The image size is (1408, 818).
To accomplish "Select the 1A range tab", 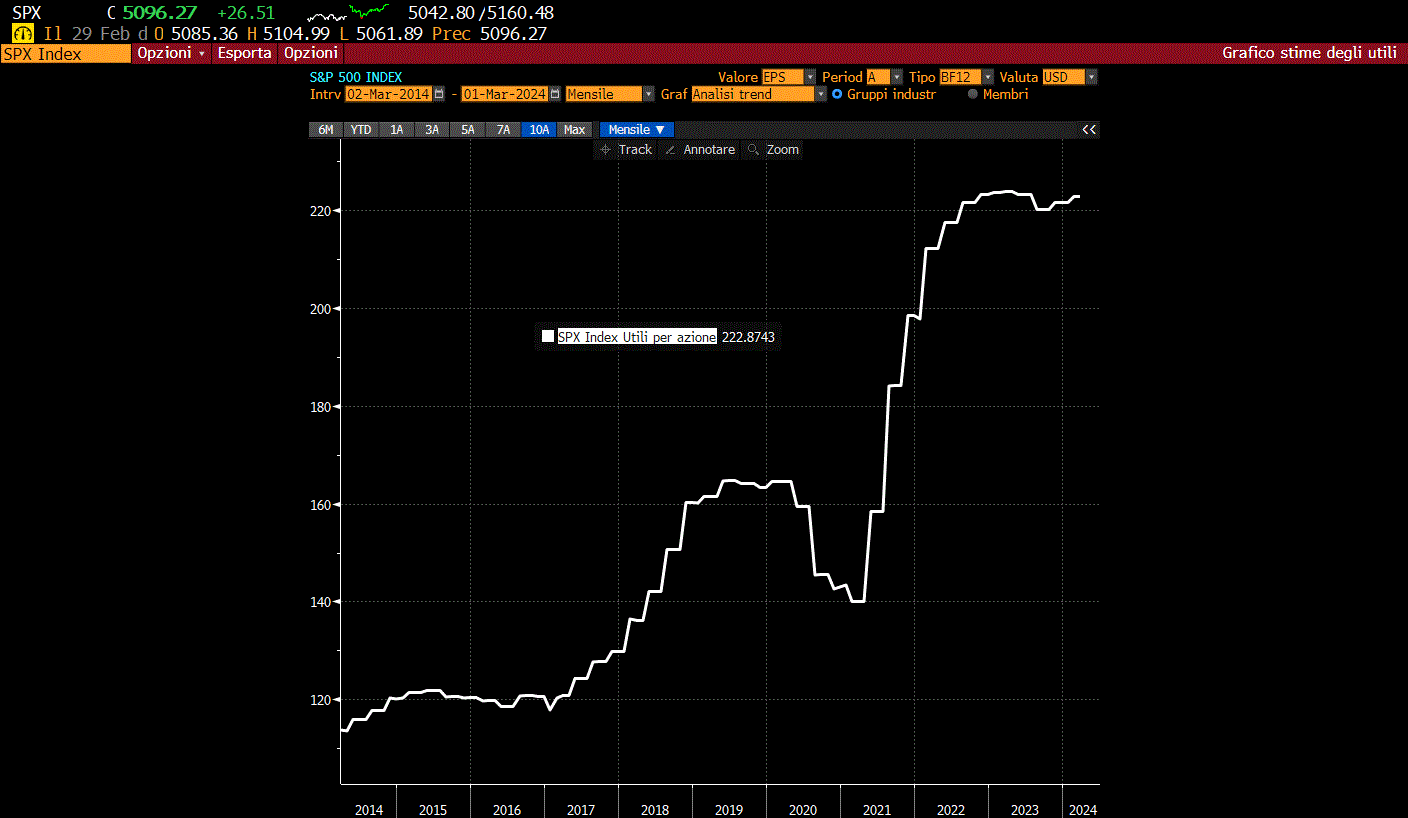I will [397, 129].
